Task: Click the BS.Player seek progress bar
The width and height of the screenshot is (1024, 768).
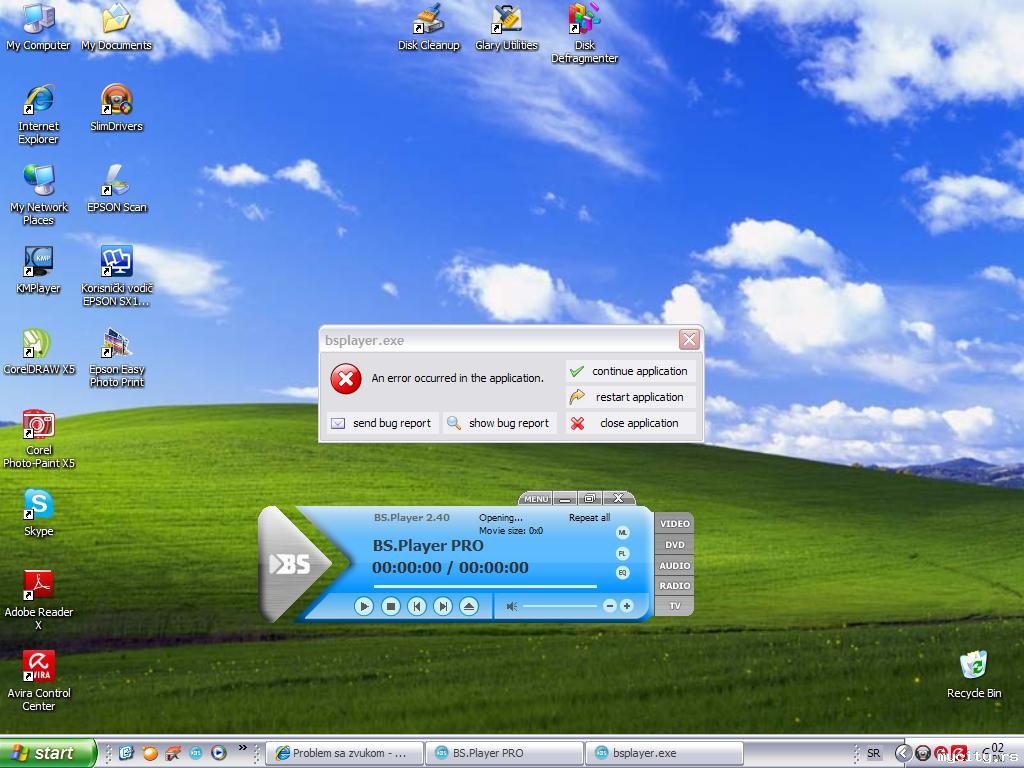Action: pos(485,586)
